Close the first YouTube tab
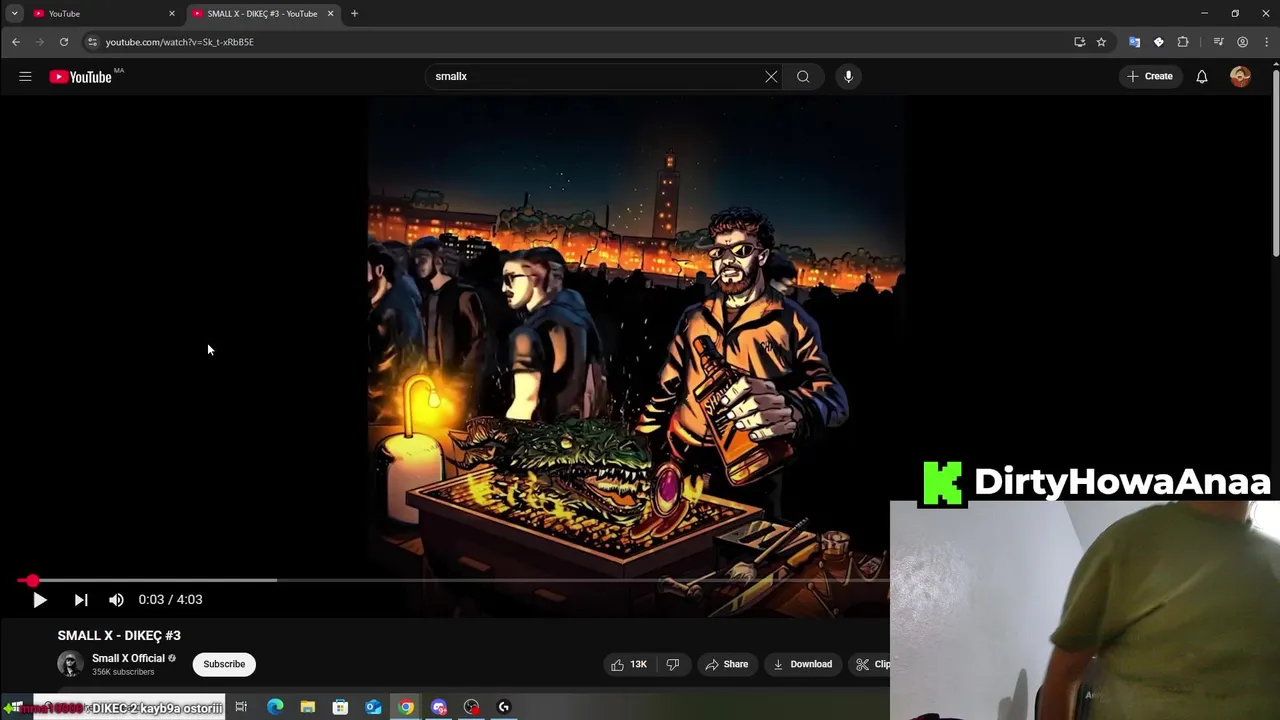This screenshot has height=720, width=1280. pos(172,13)
